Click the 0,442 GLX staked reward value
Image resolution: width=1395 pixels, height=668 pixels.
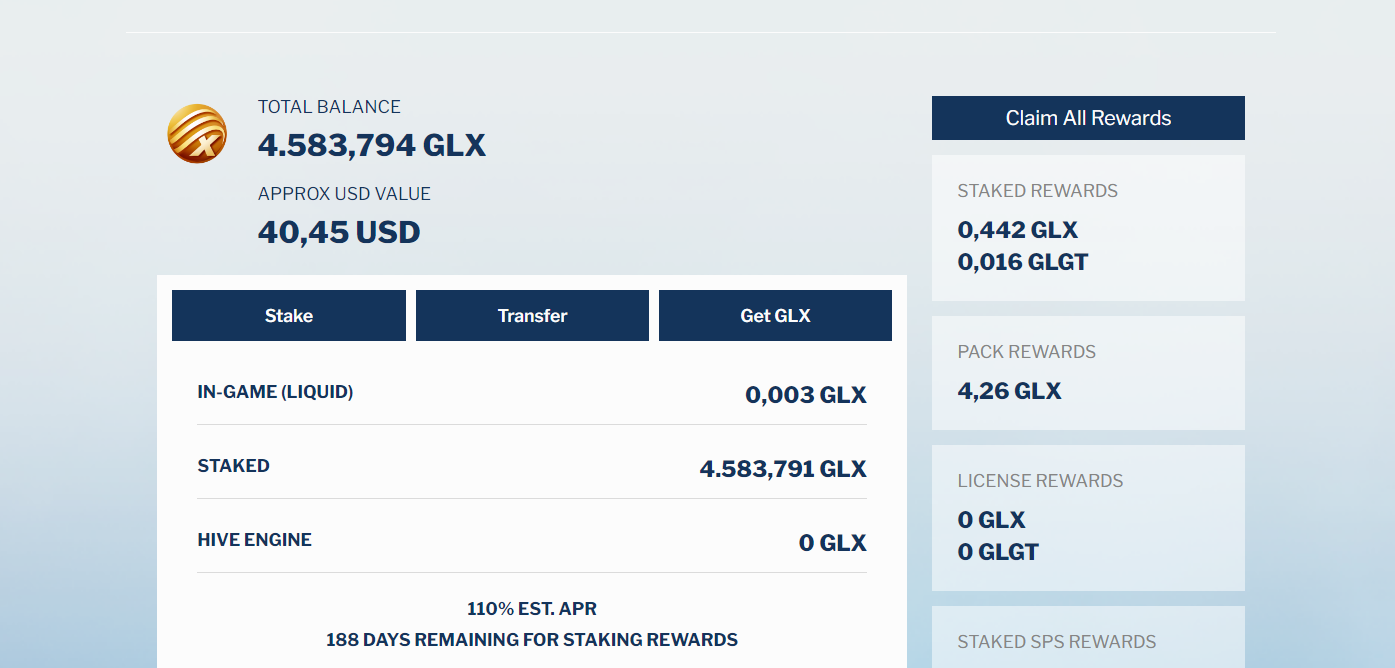point(1018,231)
